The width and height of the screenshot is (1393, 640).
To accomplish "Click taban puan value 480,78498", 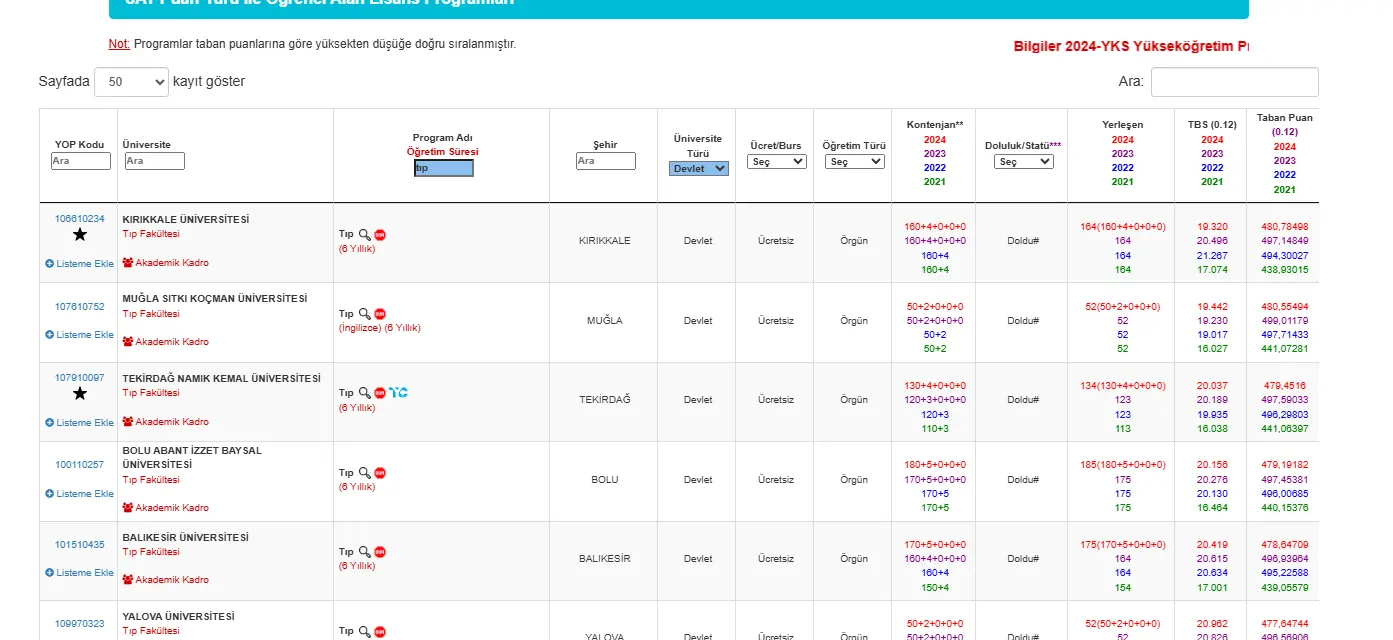I will click(x=1285, y=227).
